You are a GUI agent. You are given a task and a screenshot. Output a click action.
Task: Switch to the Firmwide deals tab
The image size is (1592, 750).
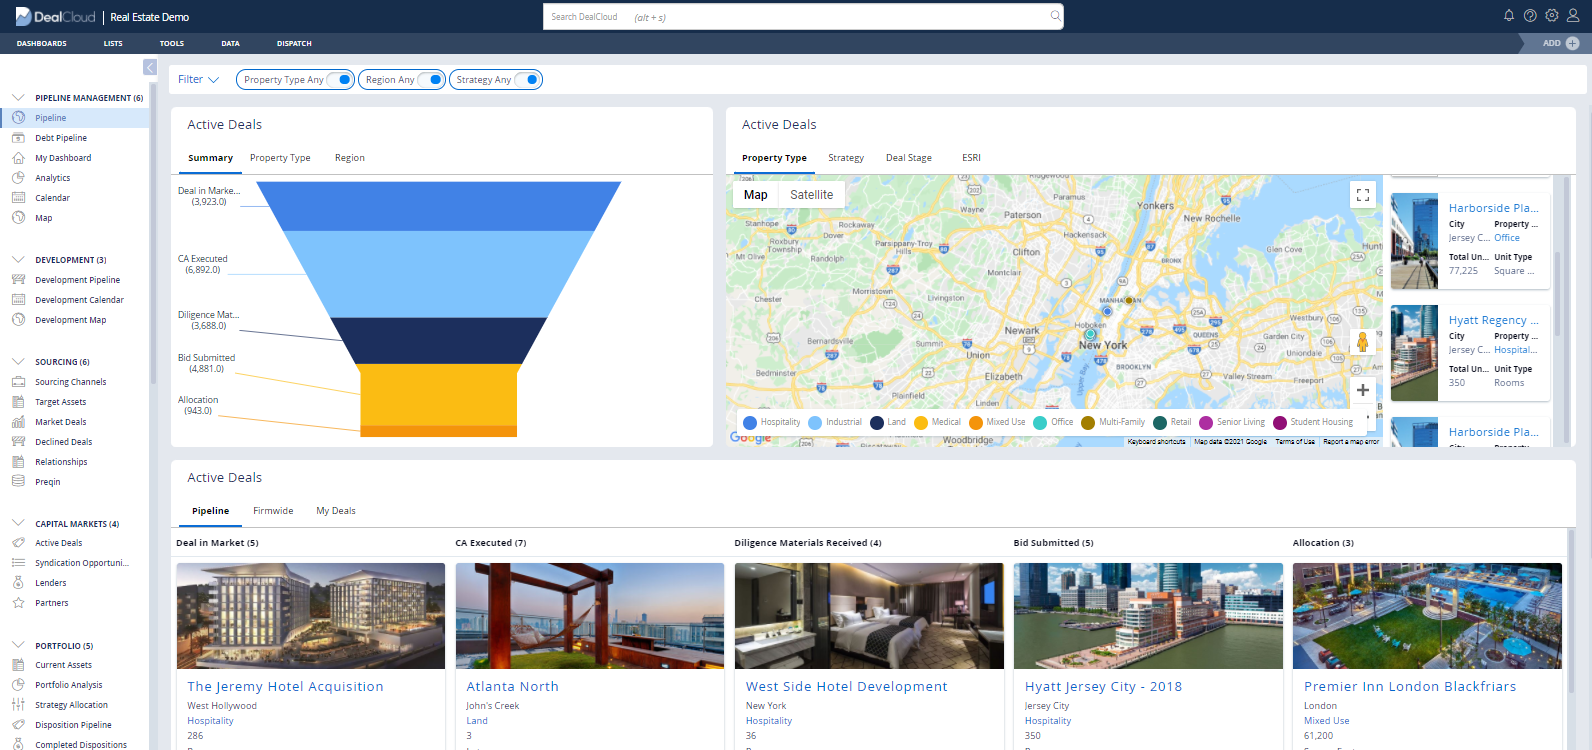[273, 511]
